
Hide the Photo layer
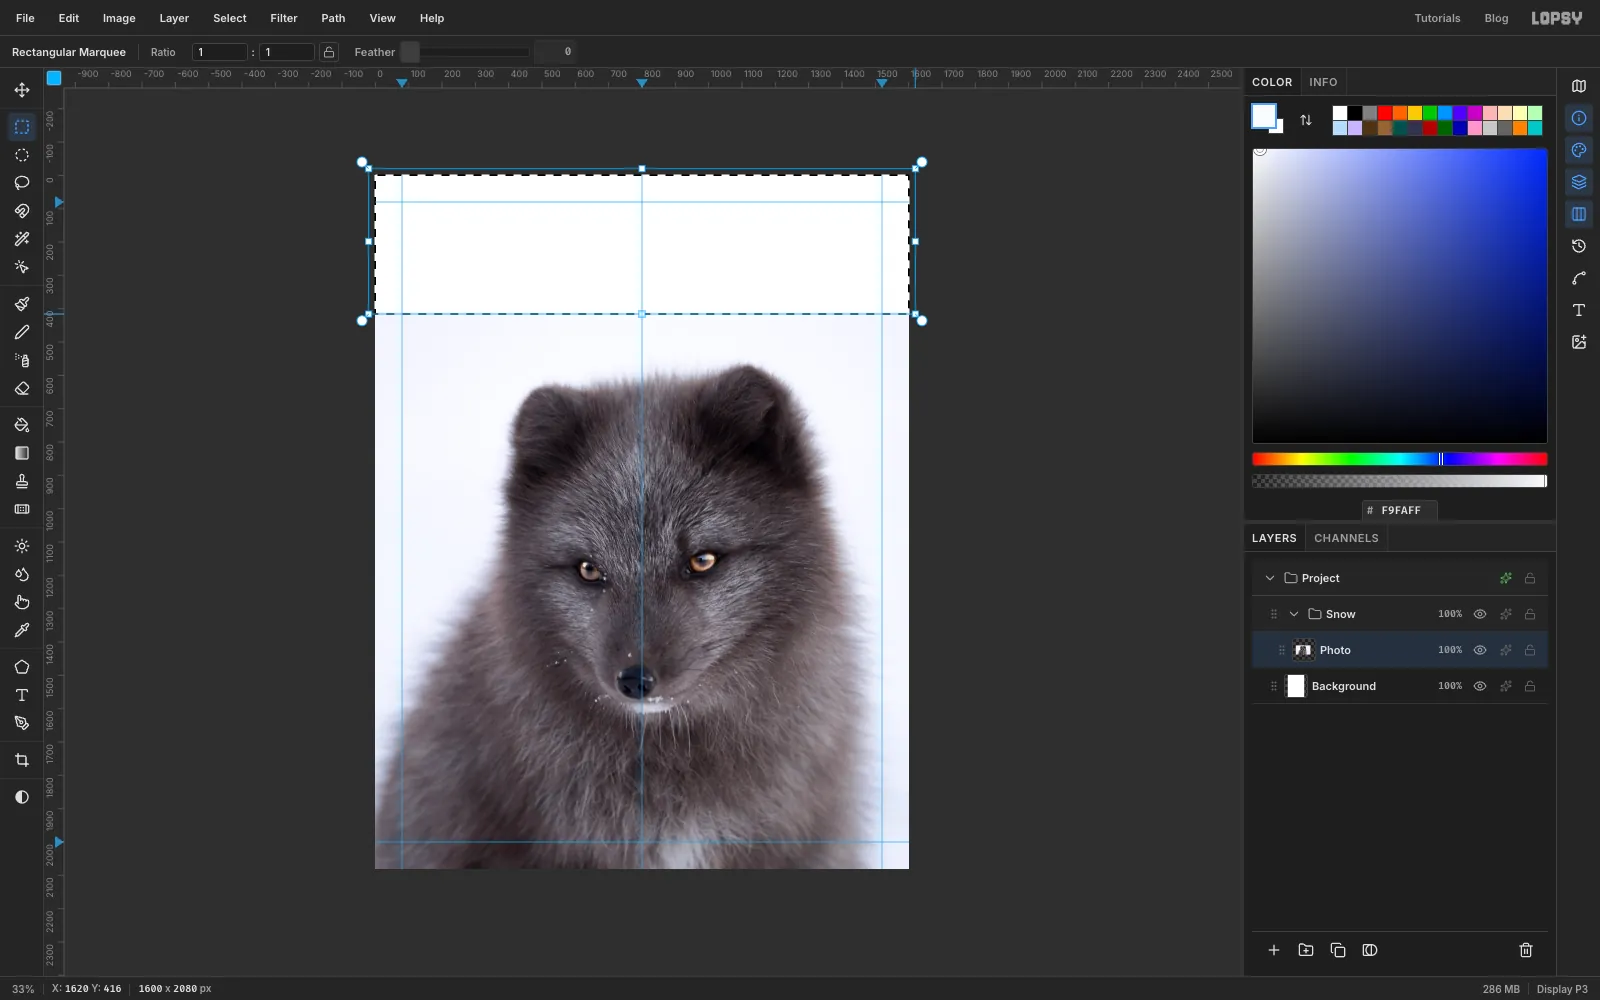(x=1480, y=650)
